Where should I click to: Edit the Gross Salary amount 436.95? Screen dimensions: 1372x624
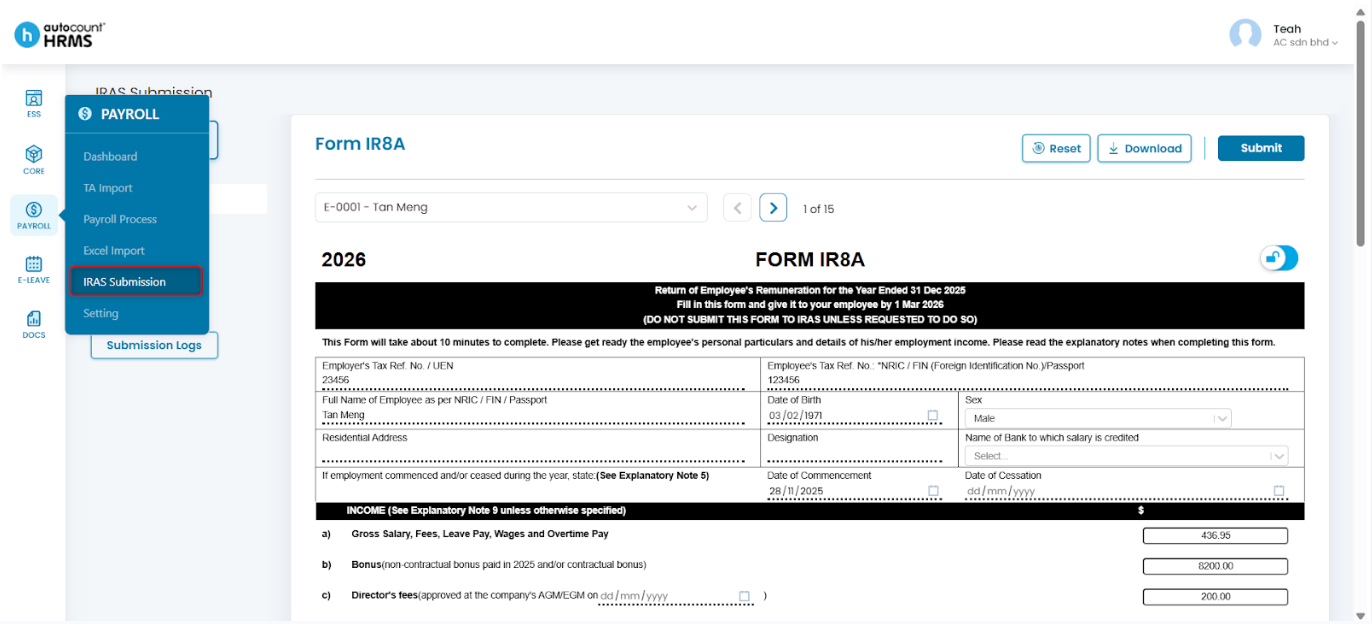[1215, 535]
